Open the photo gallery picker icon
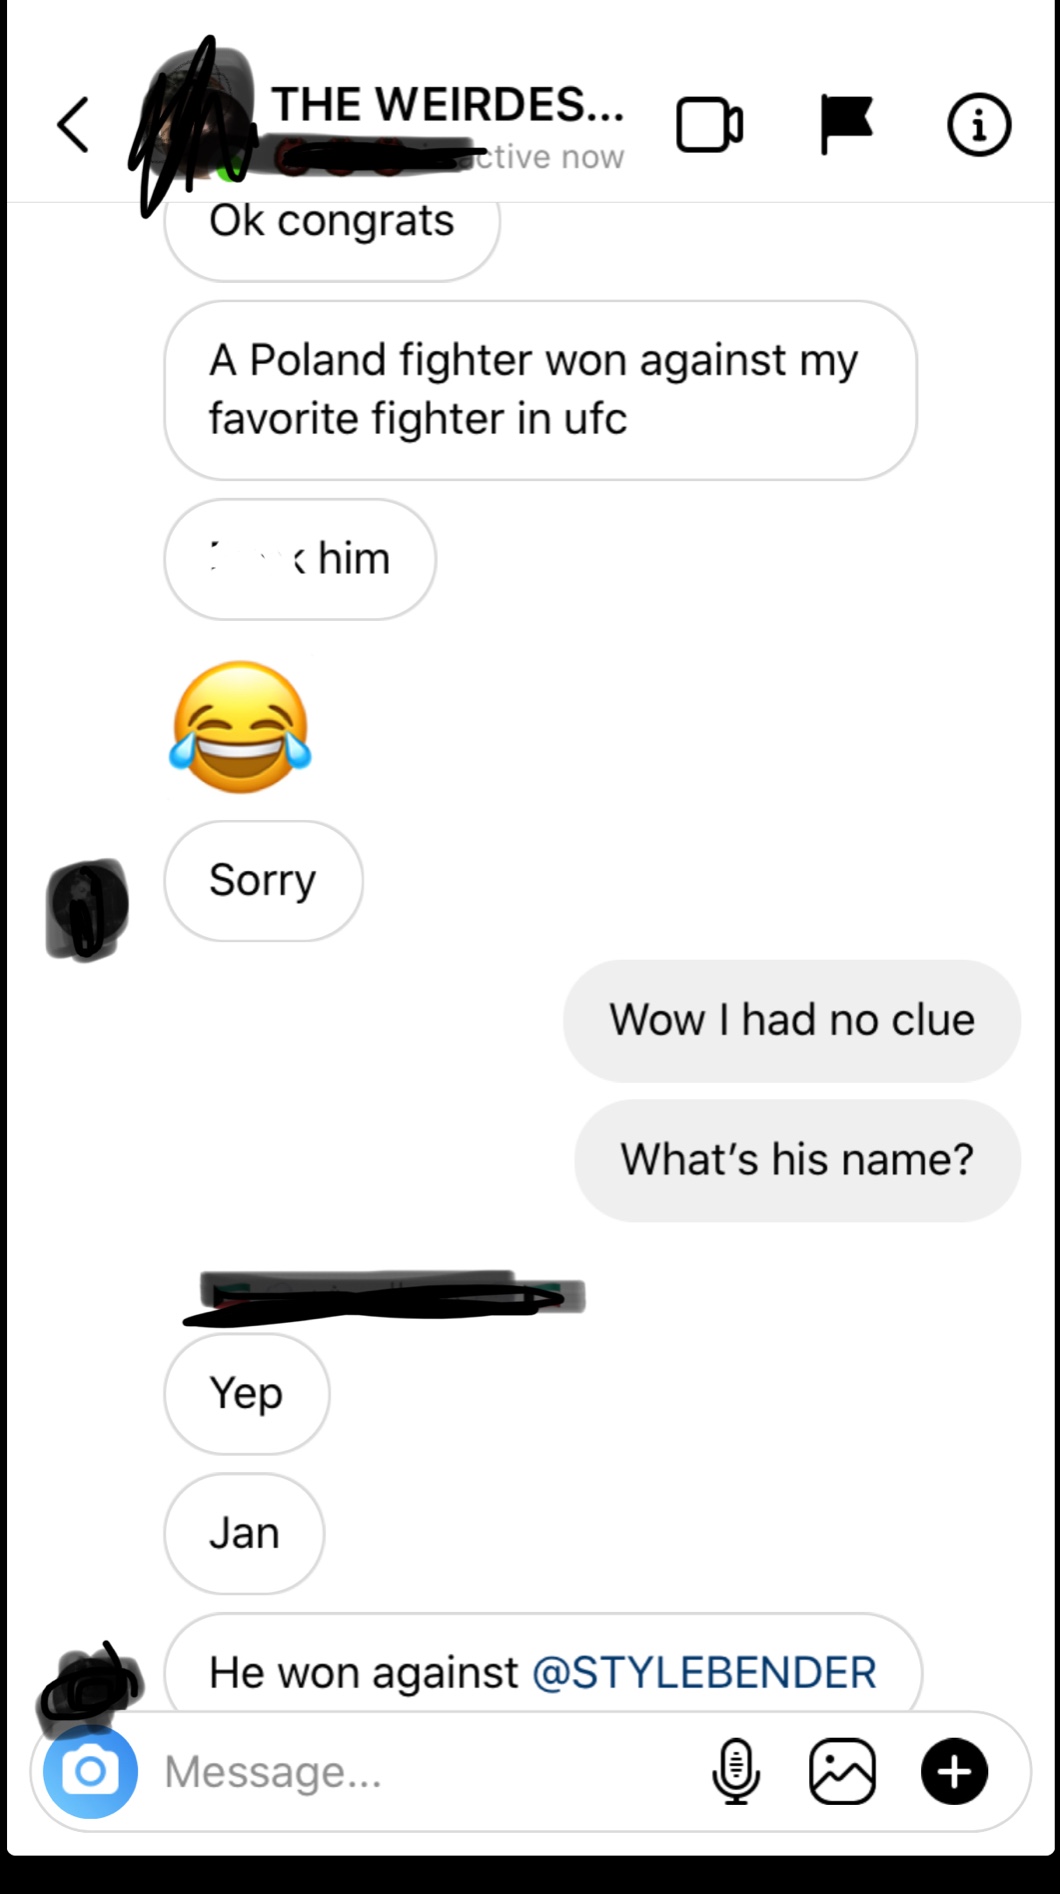Screen dimensions: 1060x1894 (x=842, y=1771)
